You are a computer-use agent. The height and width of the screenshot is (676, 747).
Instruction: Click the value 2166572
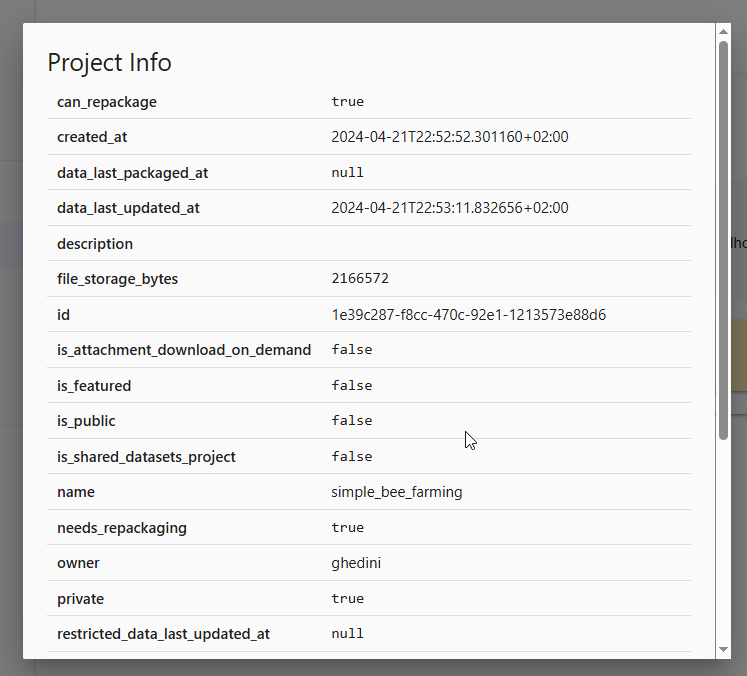click(360, 278)
